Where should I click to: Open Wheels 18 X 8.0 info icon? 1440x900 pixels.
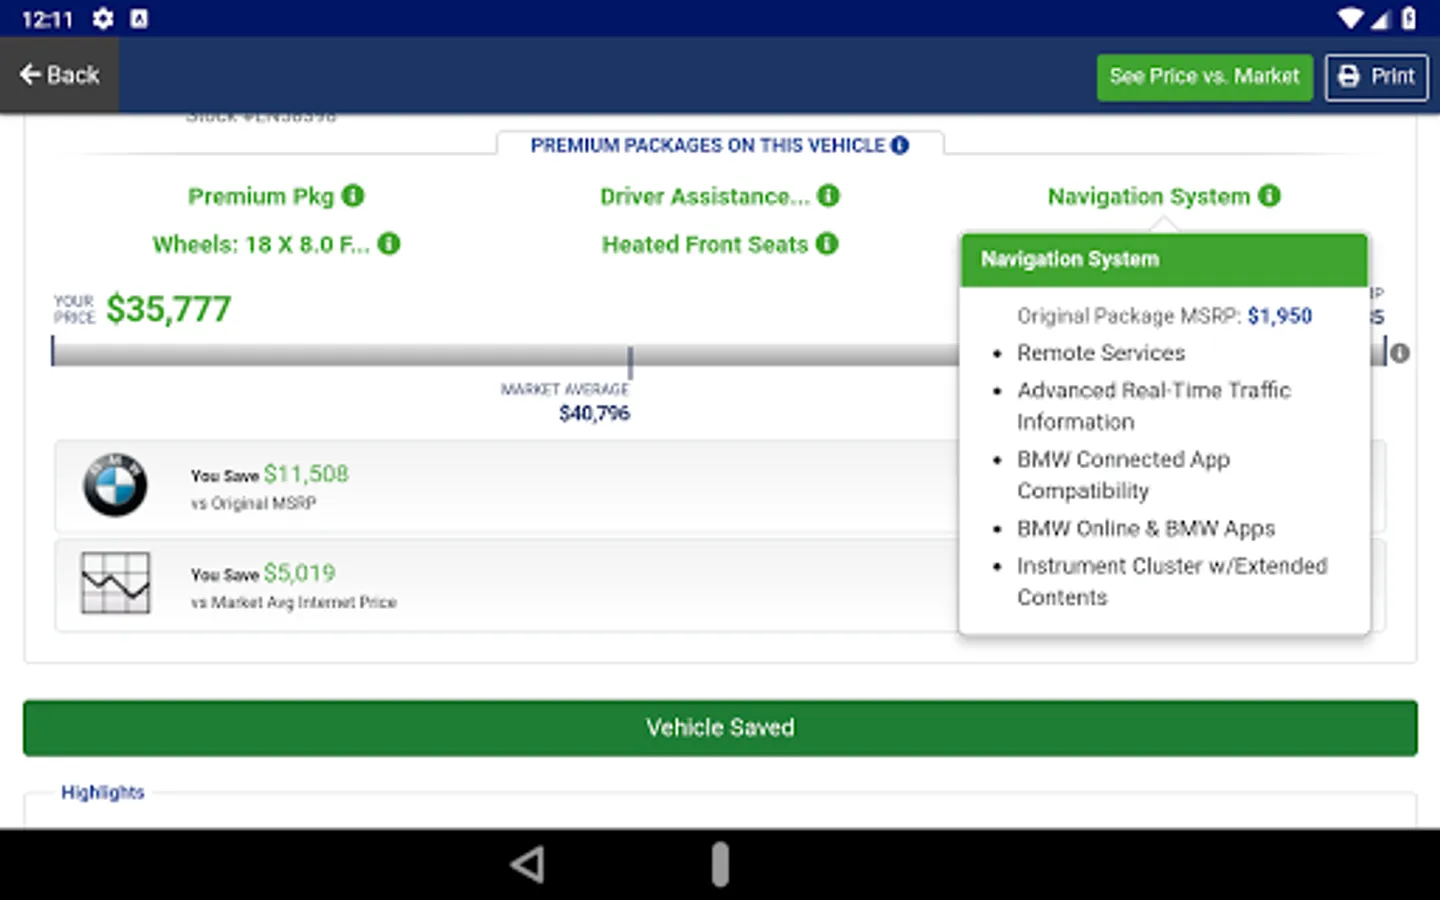(x=389, y=244)
